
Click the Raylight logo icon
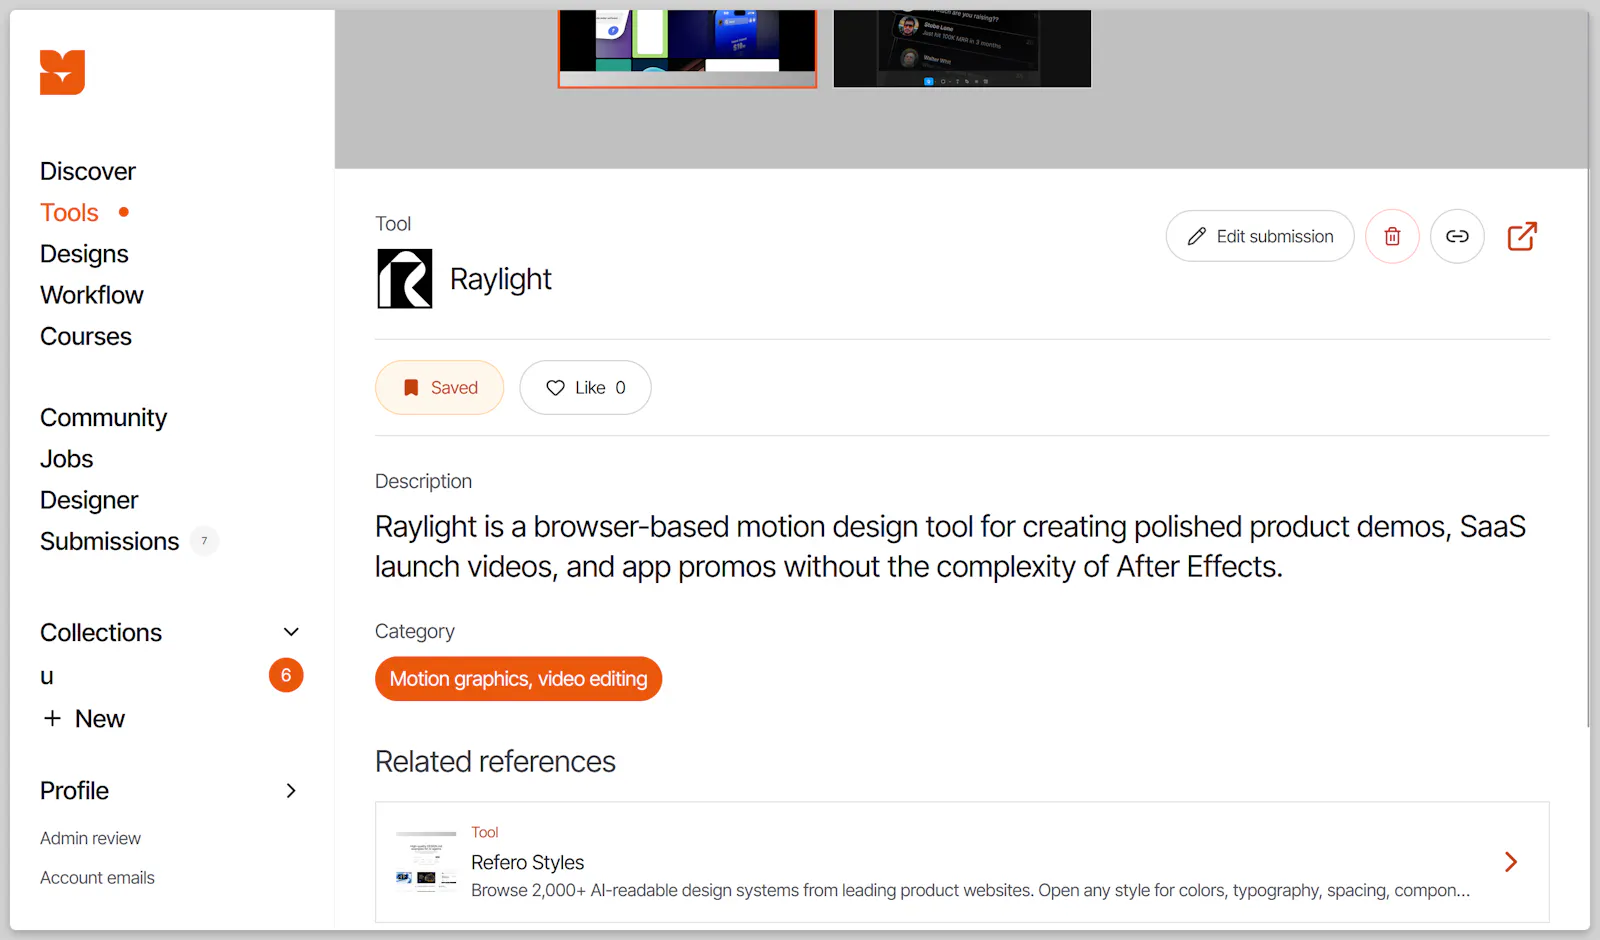click(x=405, y=279)
